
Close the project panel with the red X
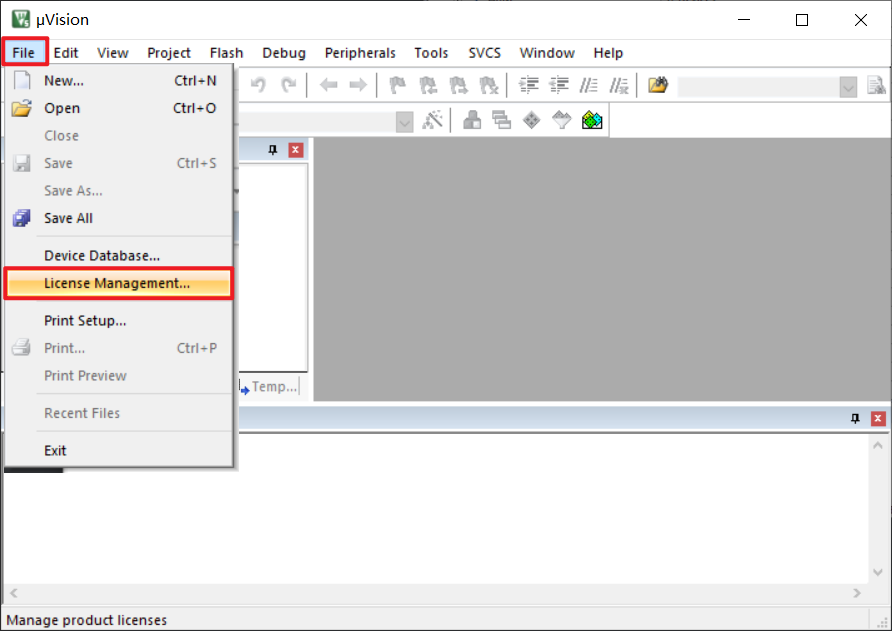295,150
